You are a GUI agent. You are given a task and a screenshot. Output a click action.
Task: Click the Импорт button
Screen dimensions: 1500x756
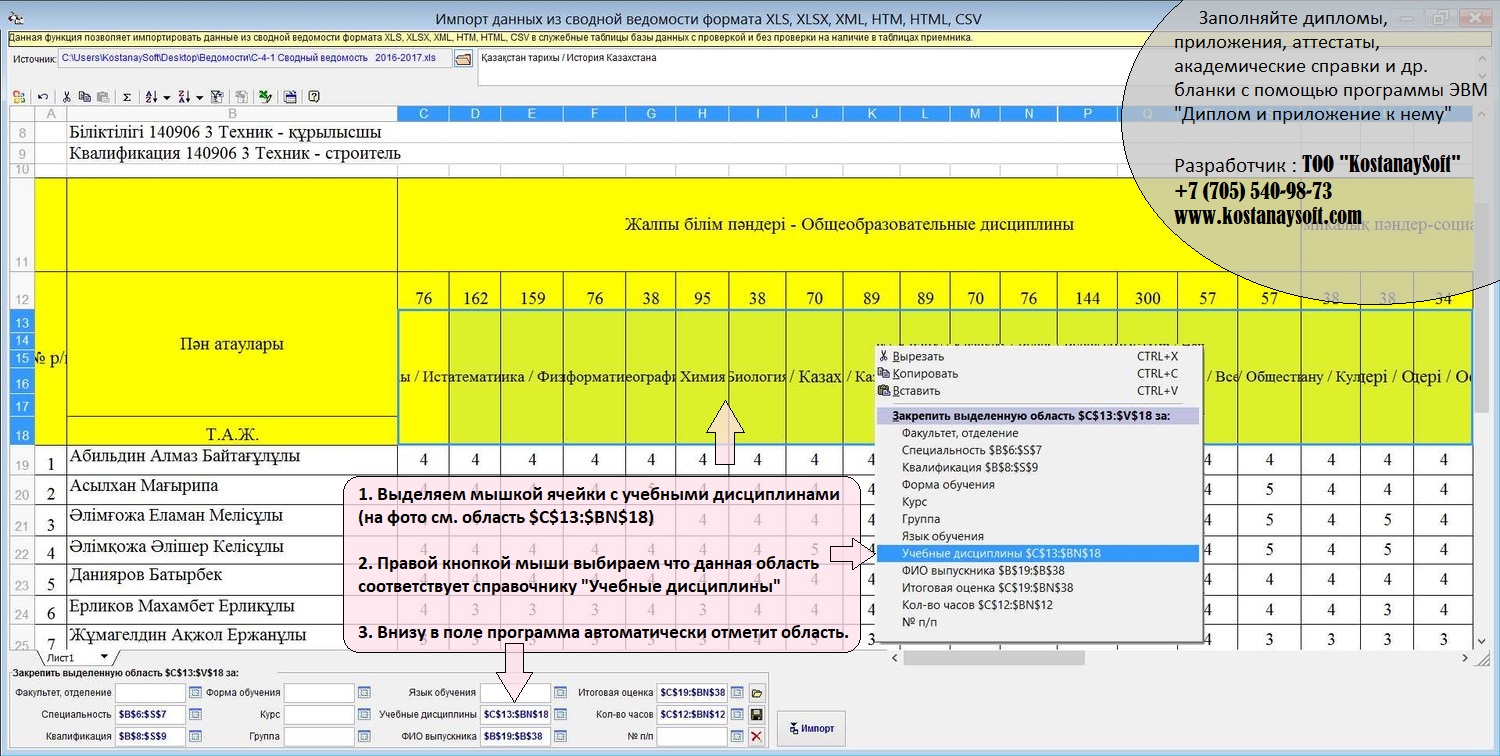811,728
